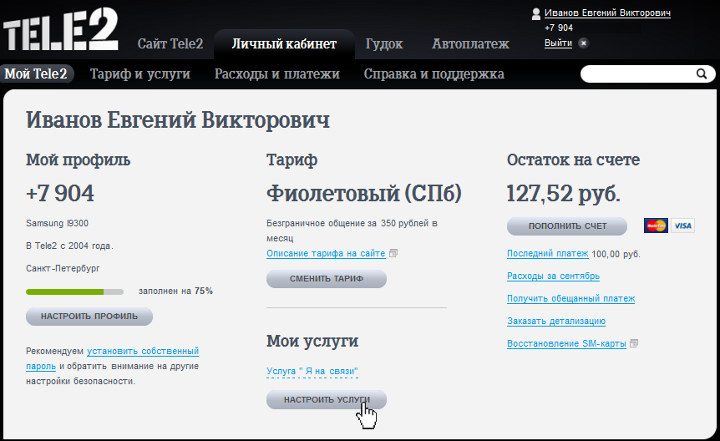This screenshot has height=441, width=720.
Task: Click external link icon beside Описание тарифа
Action: click(x=393, y=253)
